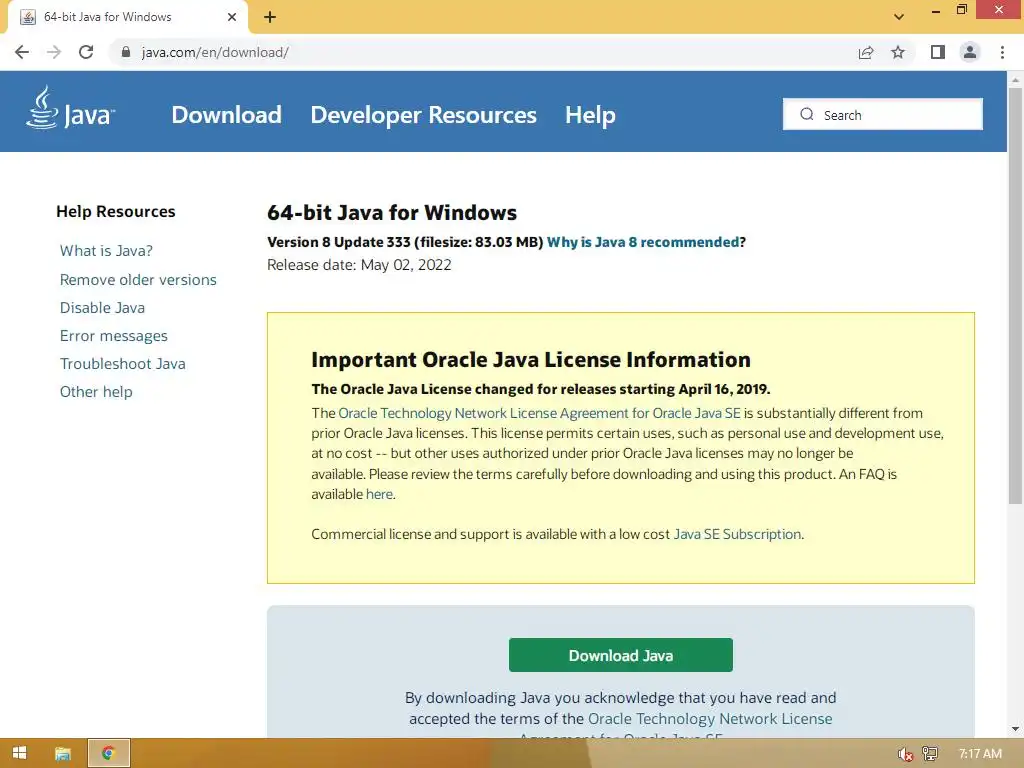Bookmark this page with the star icon
The width and height of the screenshot is (1024, 768).
[898, 52]
